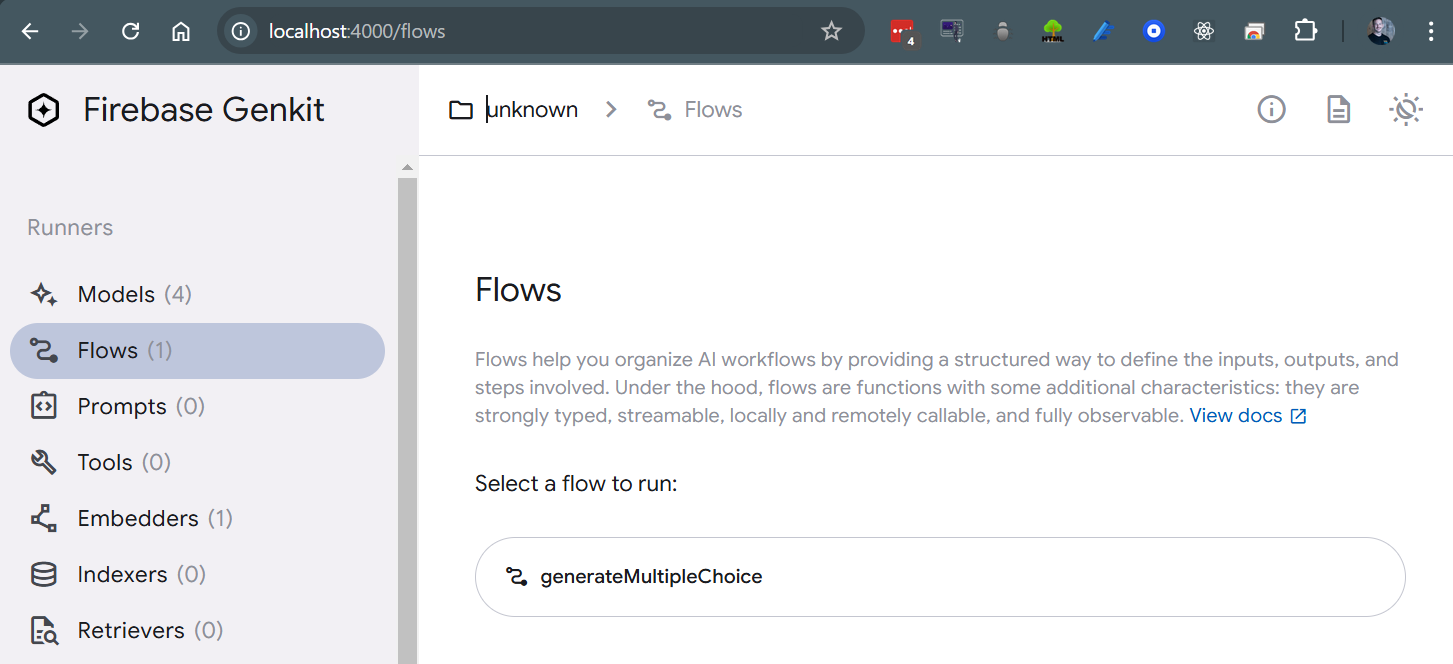Go to browser home page
1453x664 pixels.
pyautogui.click(x=181, y=32)
